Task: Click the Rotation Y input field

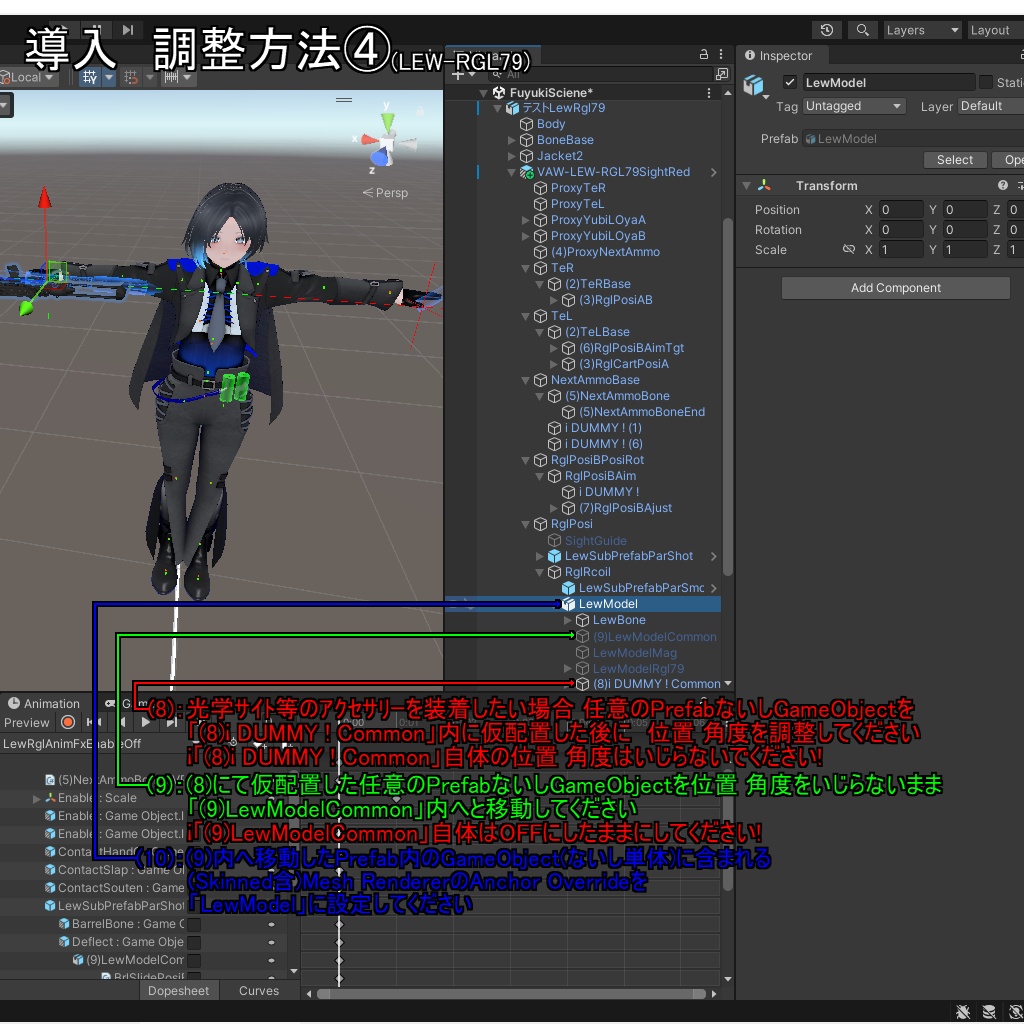Action: (x=965, y=230)
